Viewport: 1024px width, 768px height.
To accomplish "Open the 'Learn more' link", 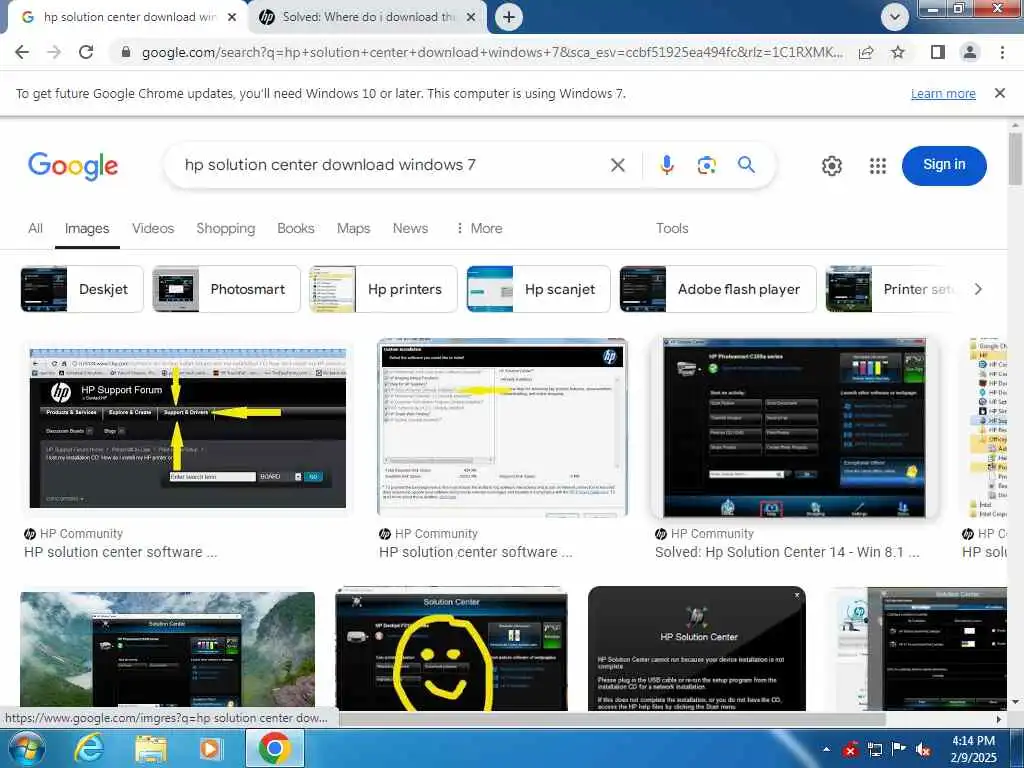I will pyautogui.click(x=943, y=93).
